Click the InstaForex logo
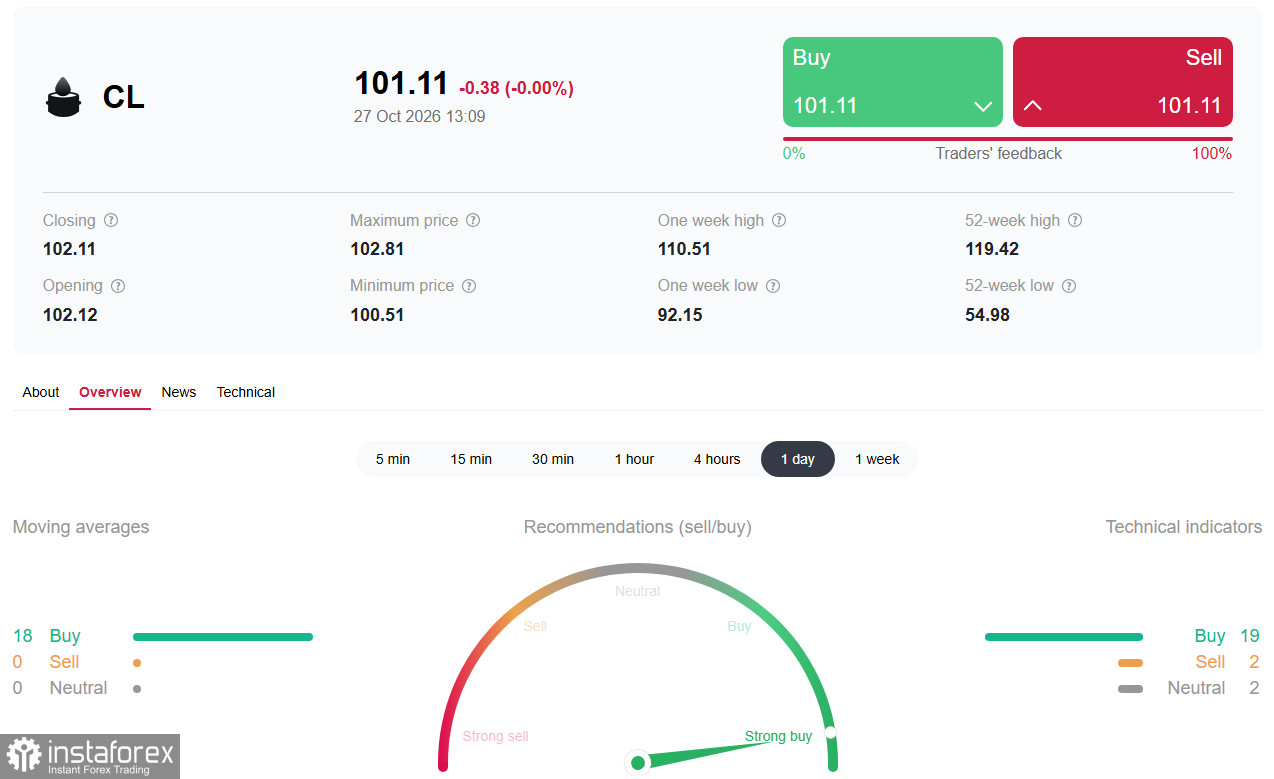 click(x=90, y=756)
